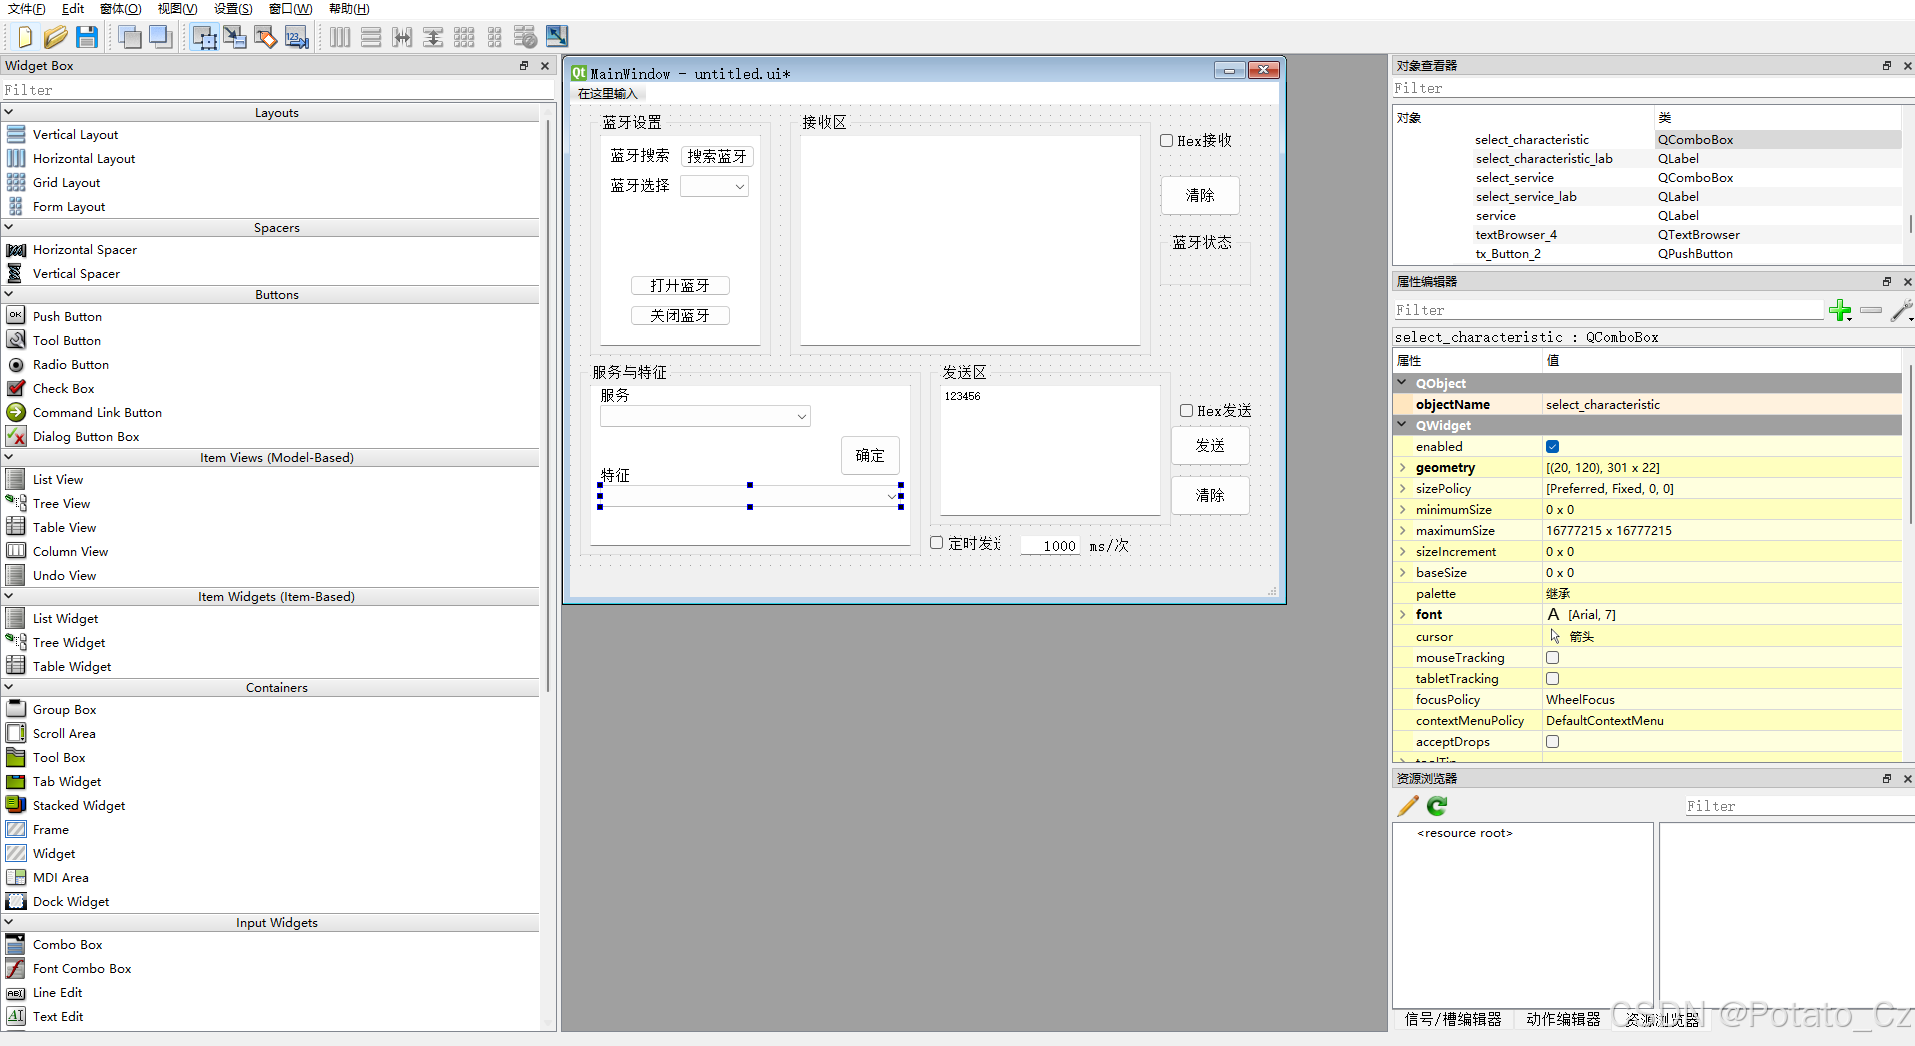Expand the geometry property in the editor
Screen dimensions: 1915x1046
pos(1404,467)
